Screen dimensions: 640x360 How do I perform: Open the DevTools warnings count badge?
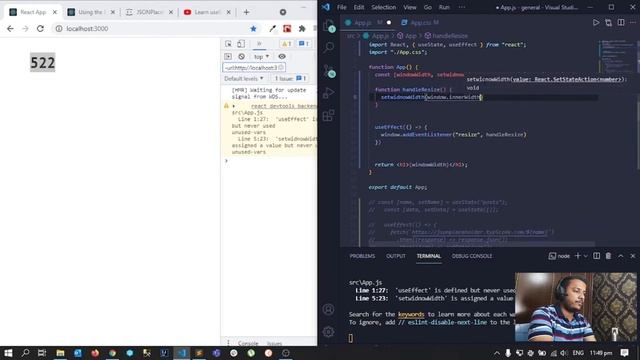287,44
